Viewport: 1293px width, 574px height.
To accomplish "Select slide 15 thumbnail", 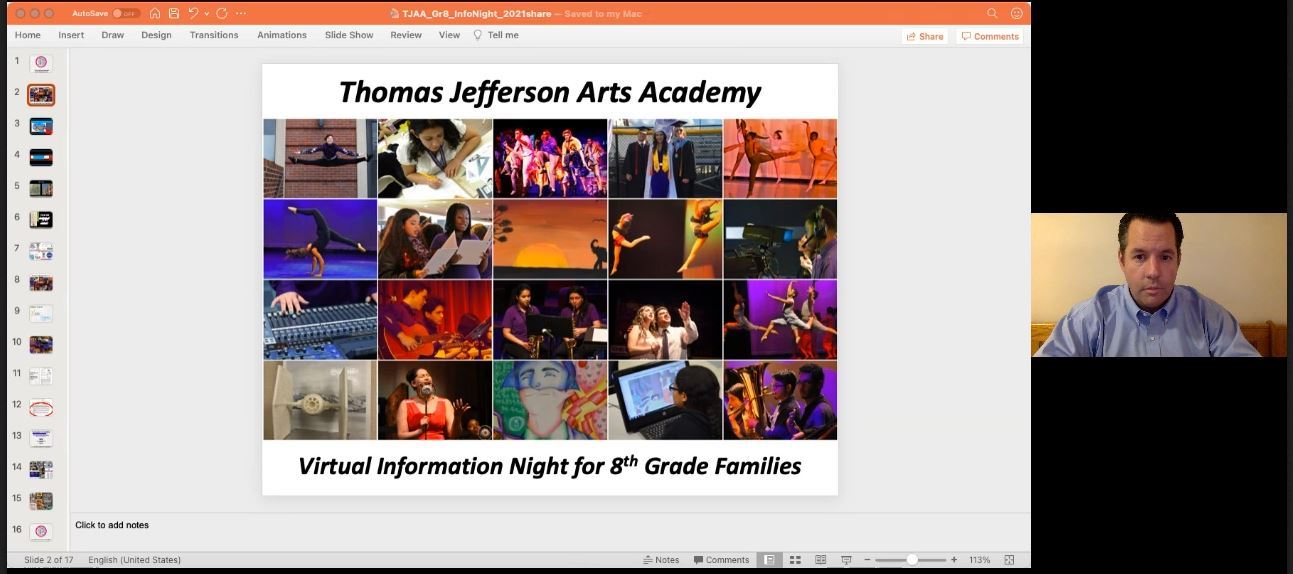I will click(41, 501).
